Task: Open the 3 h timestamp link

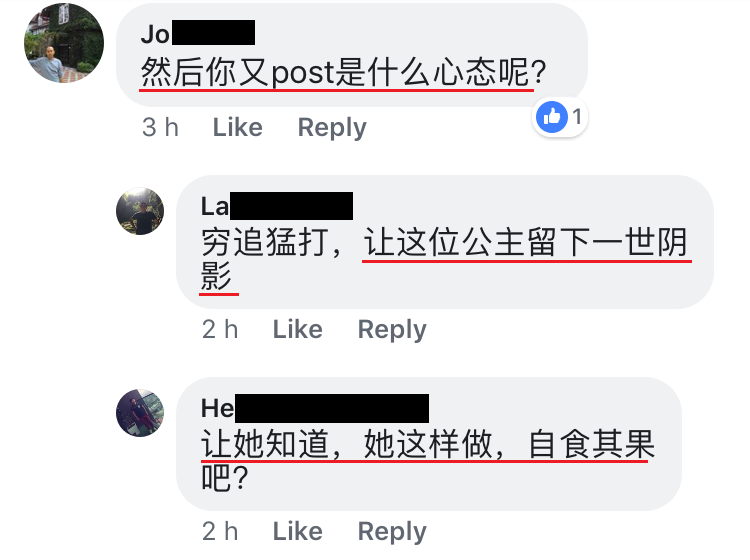Action: (160, 127)
